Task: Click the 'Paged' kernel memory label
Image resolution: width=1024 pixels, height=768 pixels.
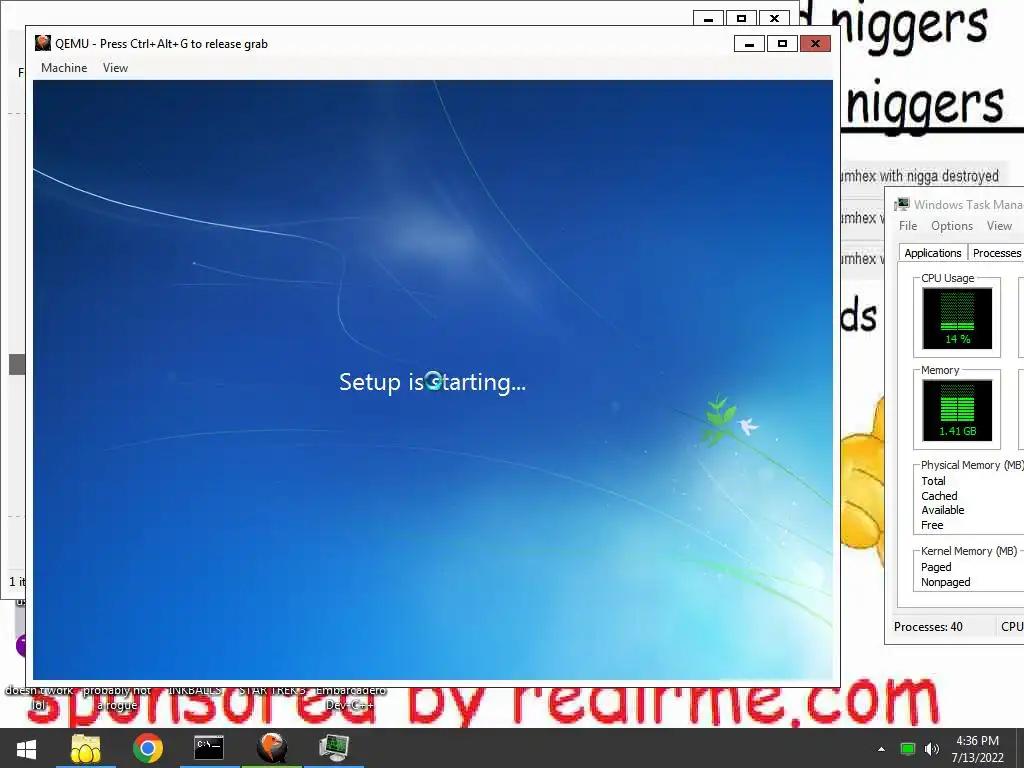Action: [x=936, y=567]
